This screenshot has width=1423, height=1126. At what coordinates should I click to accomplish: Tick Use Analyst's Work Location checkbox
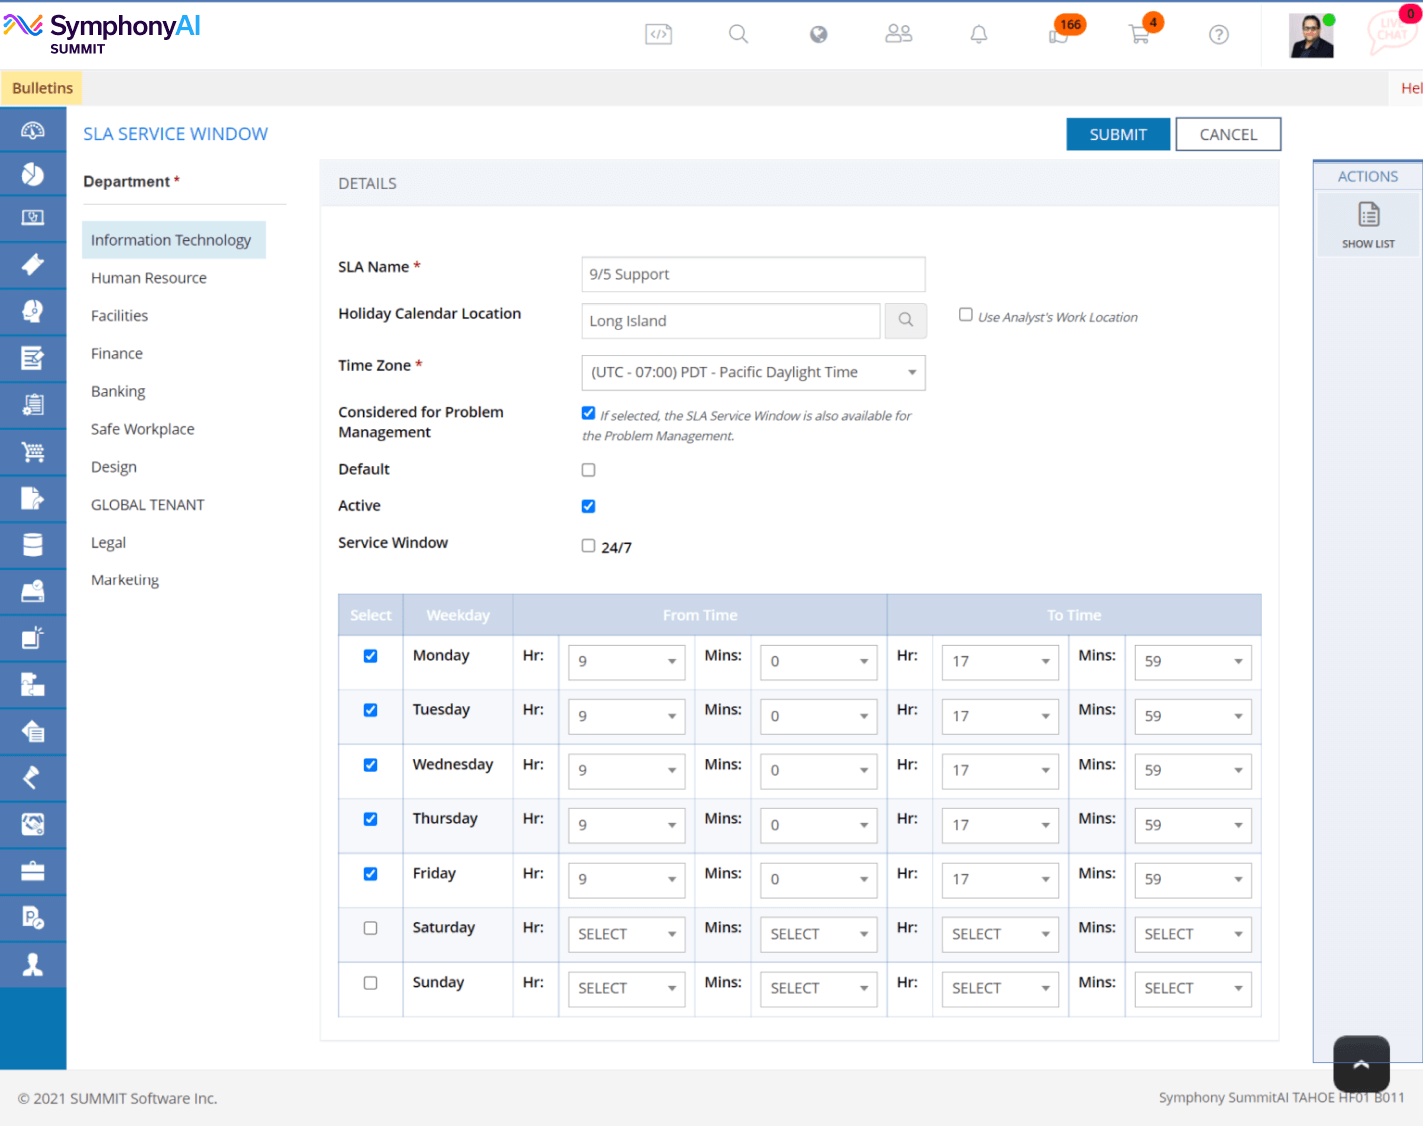pos(965,315)
